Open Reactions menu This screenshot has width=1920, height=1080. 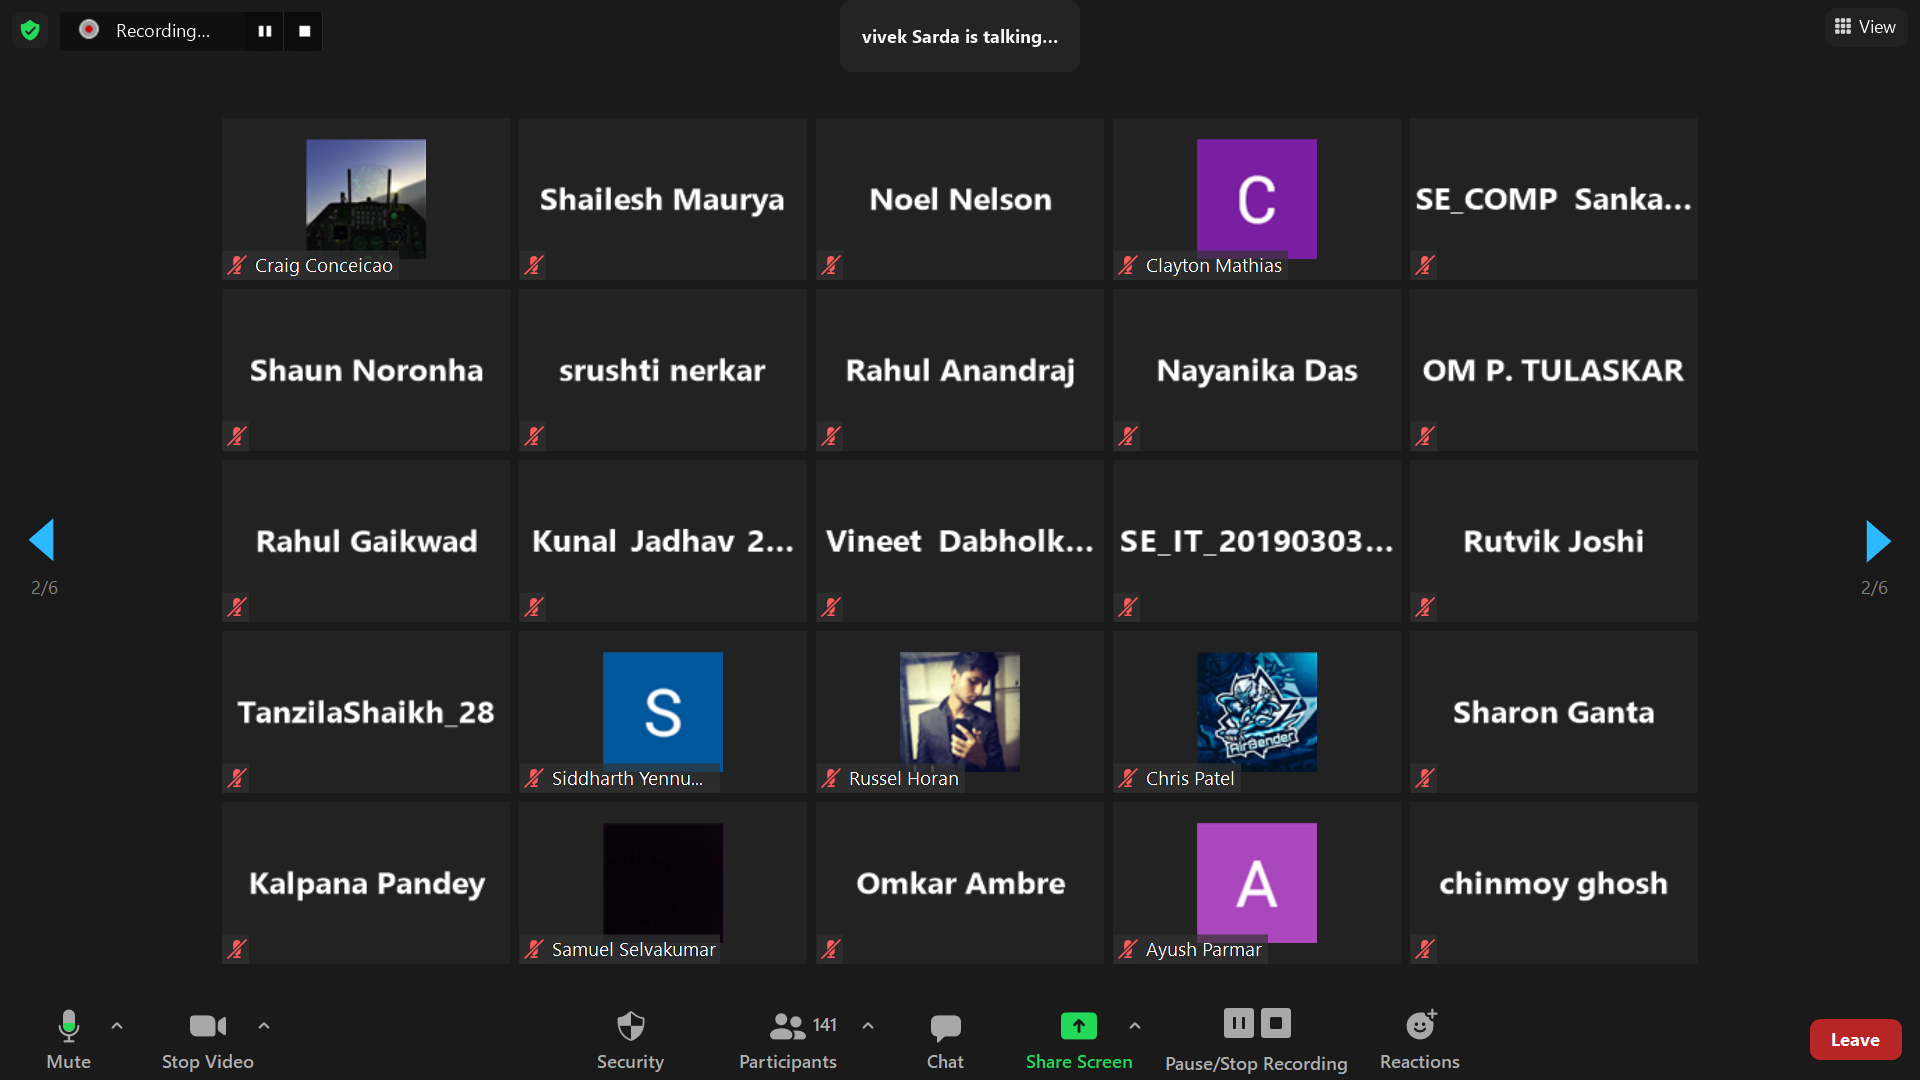1420,1040
